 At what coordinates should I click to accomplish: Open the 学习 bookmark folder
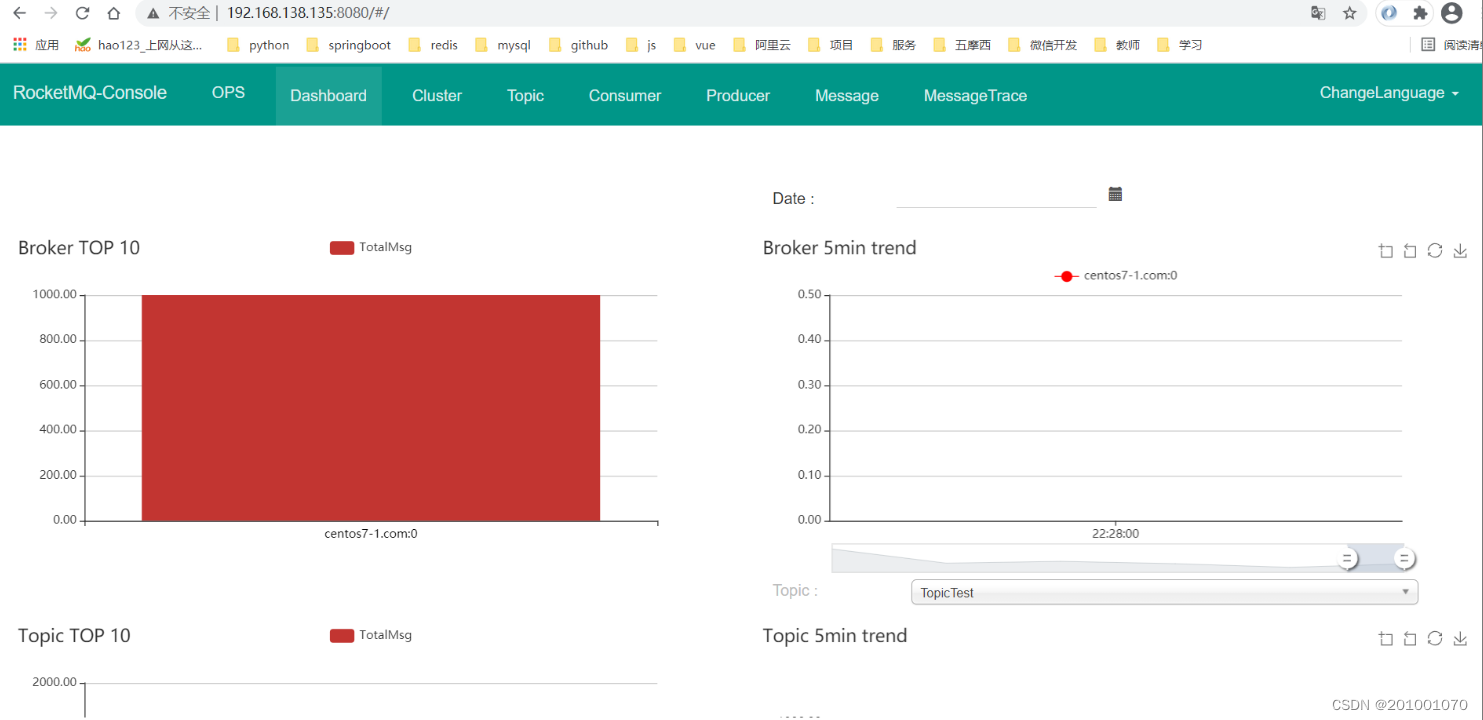1180,45
